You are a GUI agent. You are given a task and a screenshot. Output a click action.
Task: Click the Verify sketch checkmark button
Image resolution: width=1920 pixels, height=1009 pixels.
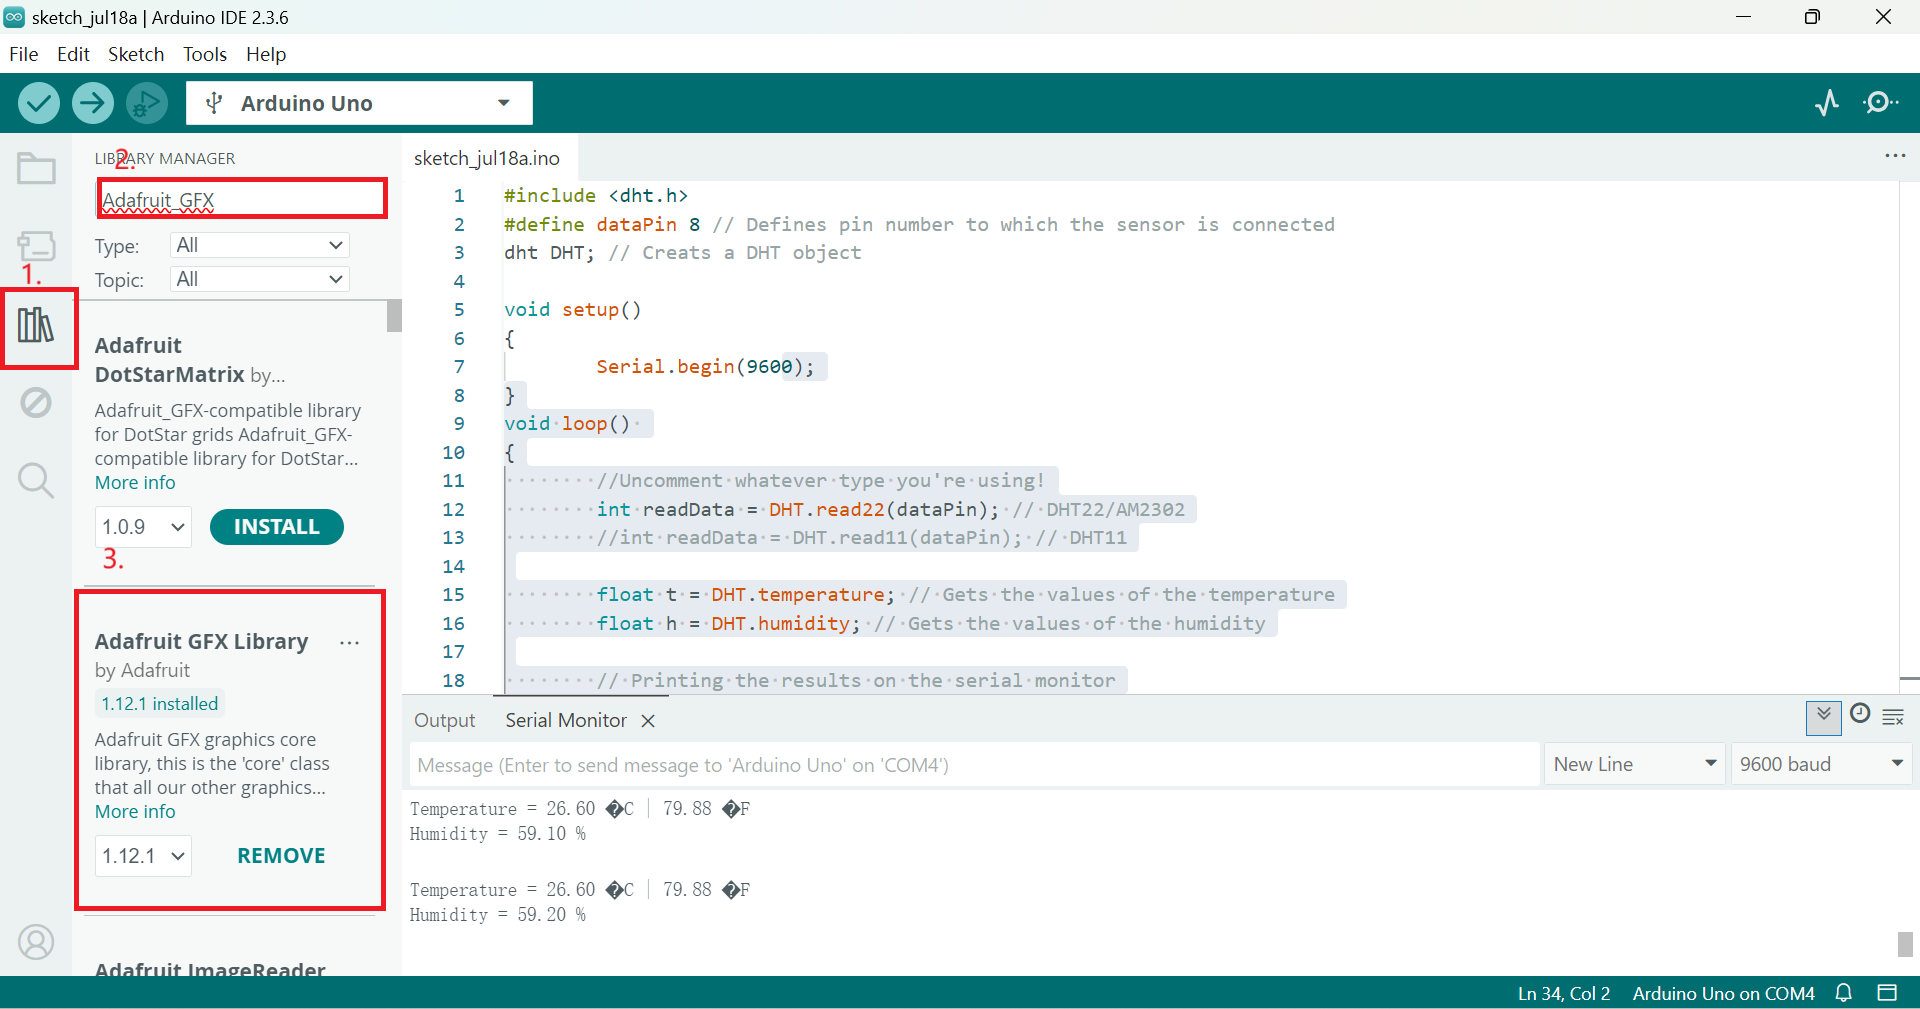point(39,103)
